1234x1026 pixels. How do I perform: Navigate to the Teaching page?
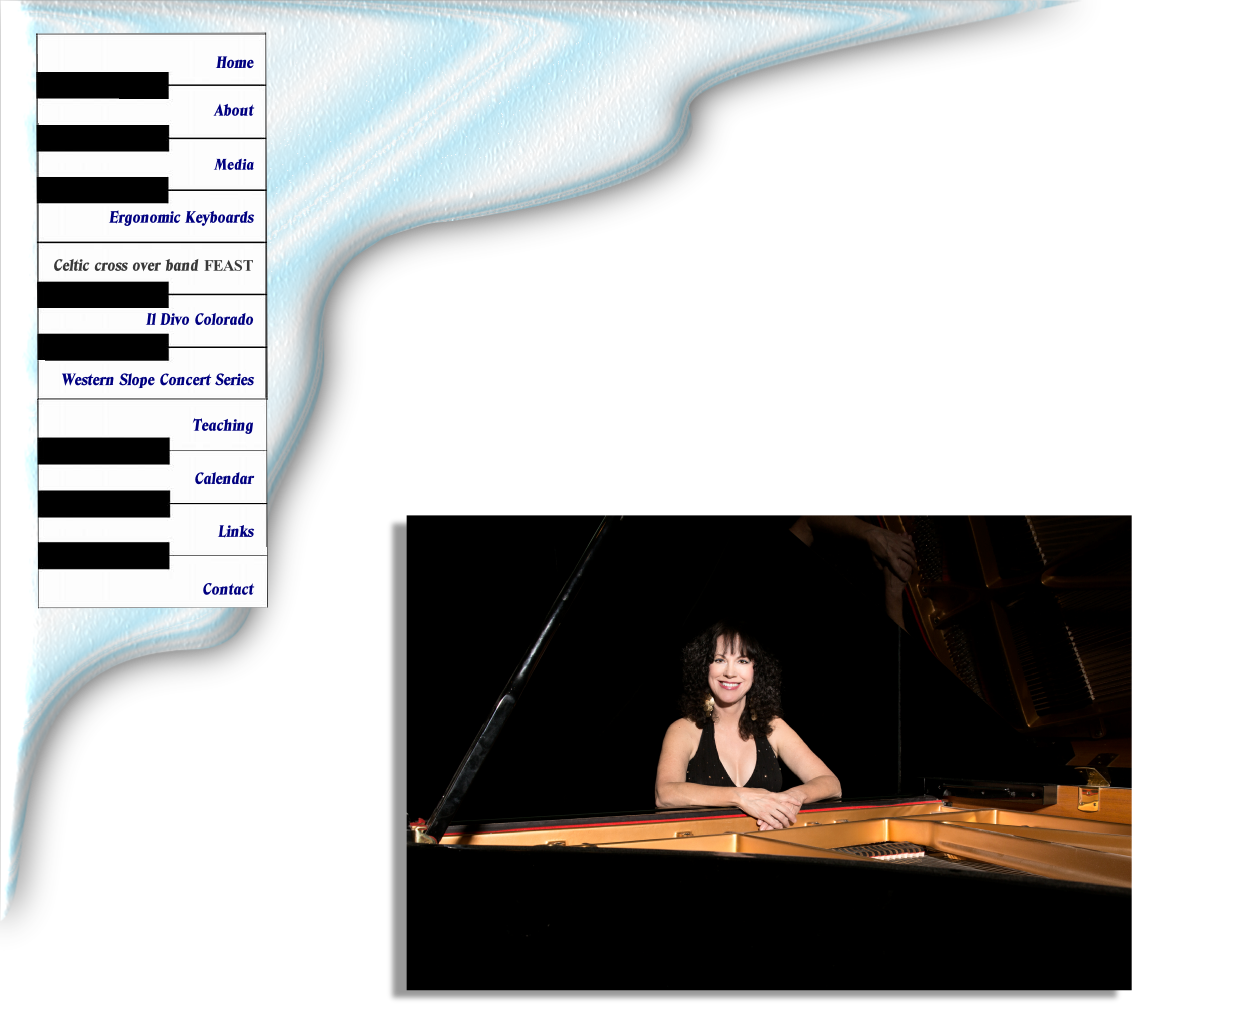click(x=222, y=426)
